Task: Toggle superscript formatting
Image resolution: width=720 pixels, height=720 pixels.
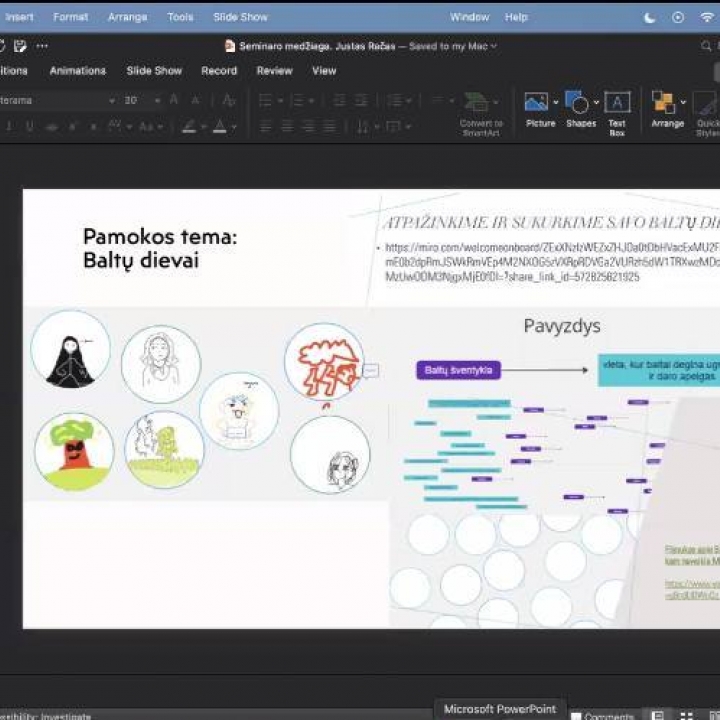Action: tap(72, 126)
